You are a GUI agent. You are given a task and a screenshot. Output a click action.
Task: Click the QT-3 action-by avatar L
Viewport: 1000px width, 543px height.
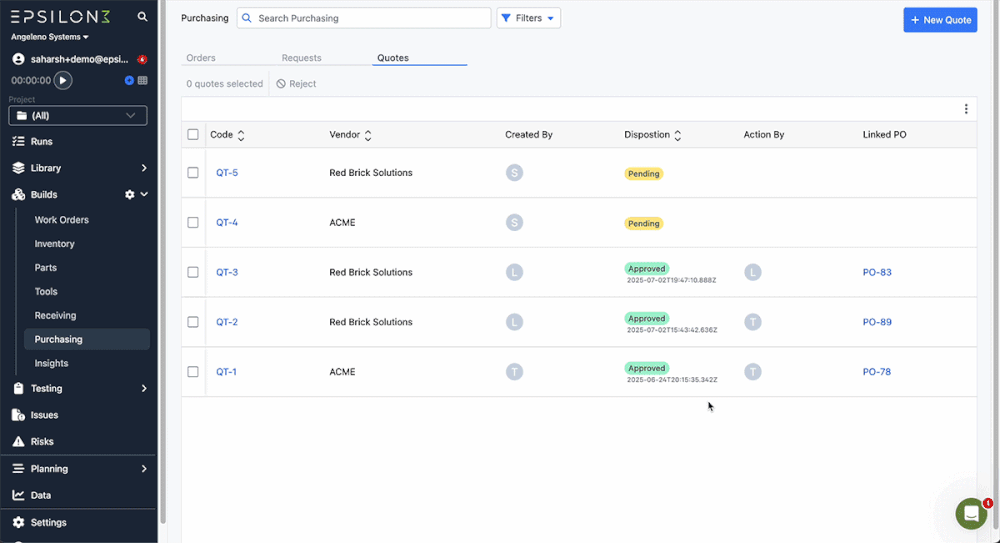[753, 272]
